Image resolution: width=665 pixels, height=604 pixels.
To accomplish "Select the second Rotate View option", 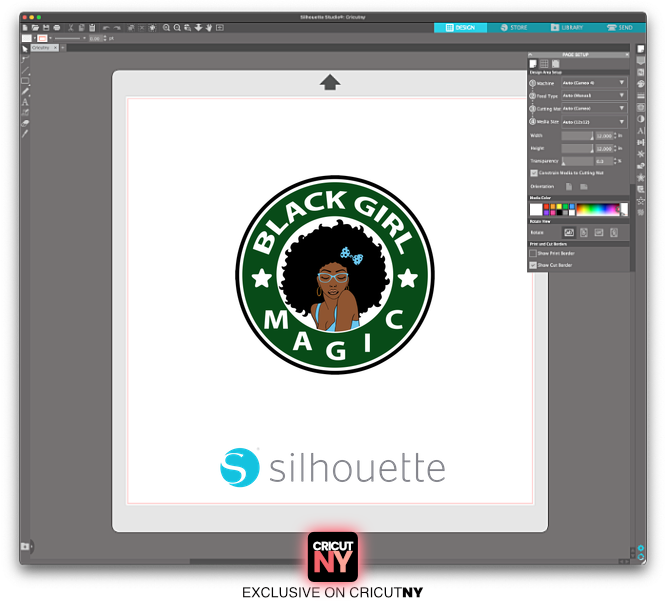I will 584,232.
